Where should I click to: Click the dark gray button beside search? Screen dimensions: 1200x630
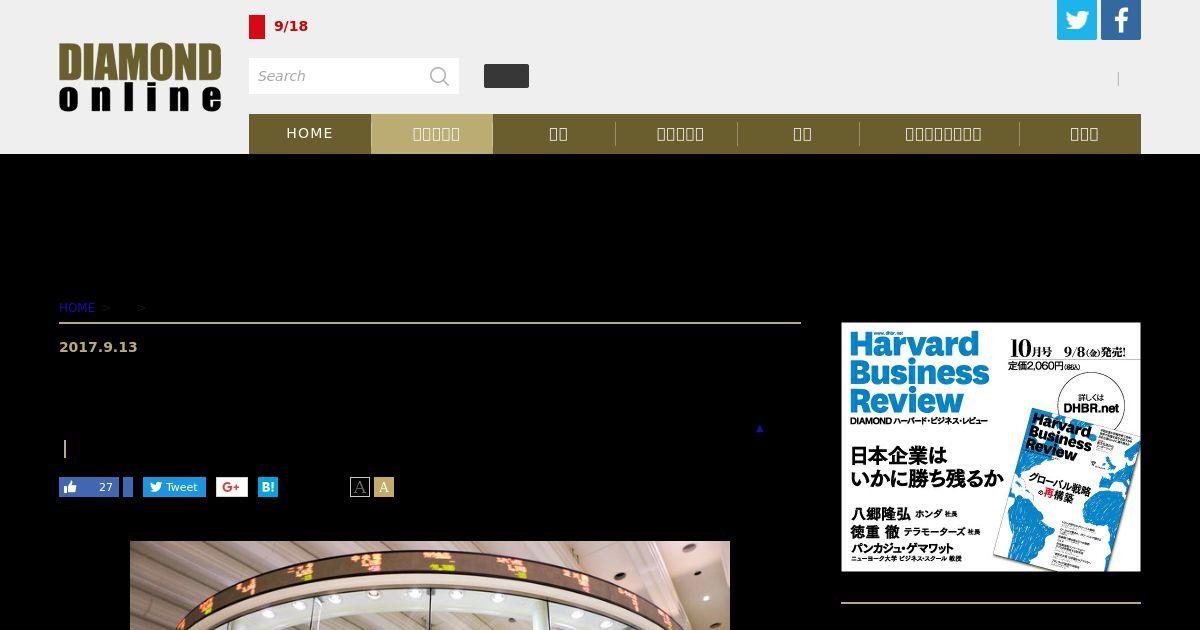coord(506,76)
